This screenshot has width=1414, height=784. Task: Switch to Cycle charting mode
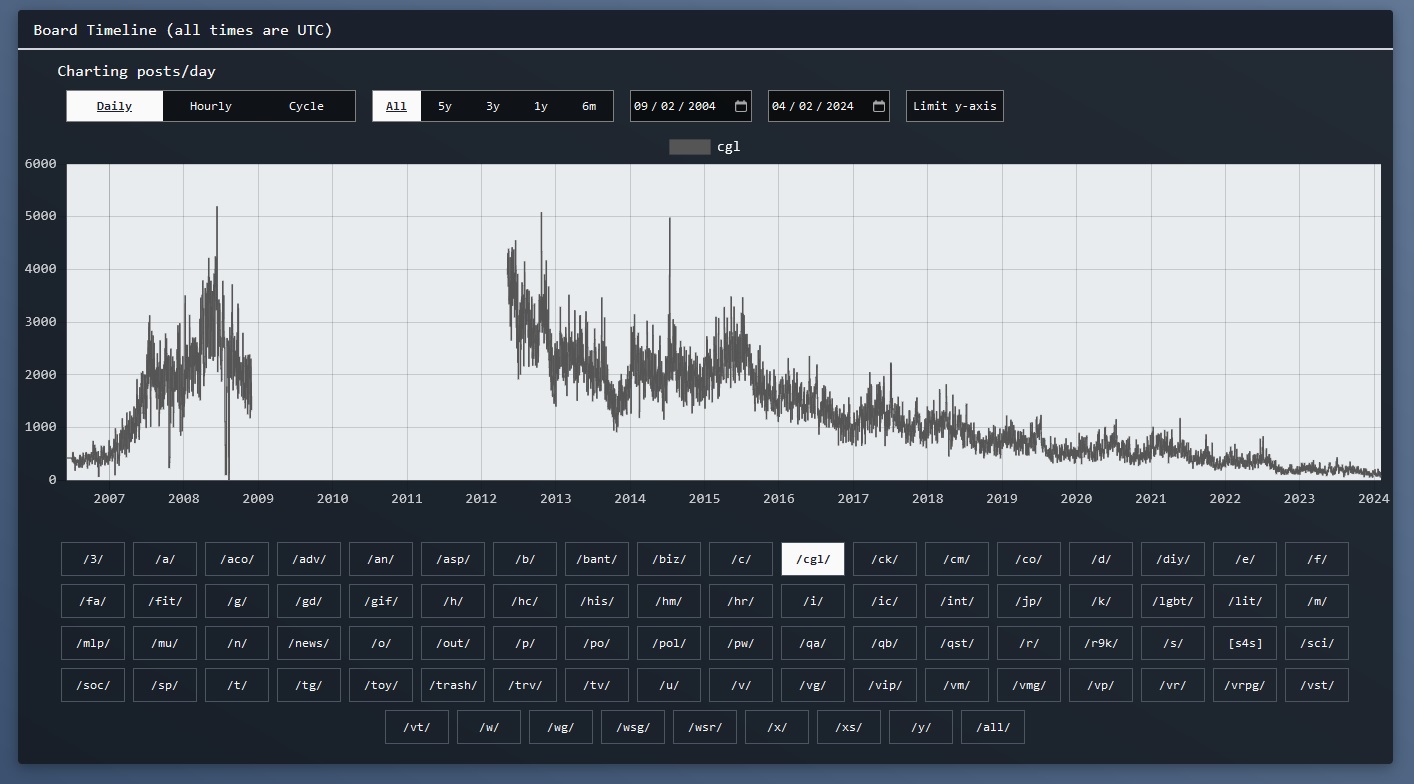click(306, 106)
